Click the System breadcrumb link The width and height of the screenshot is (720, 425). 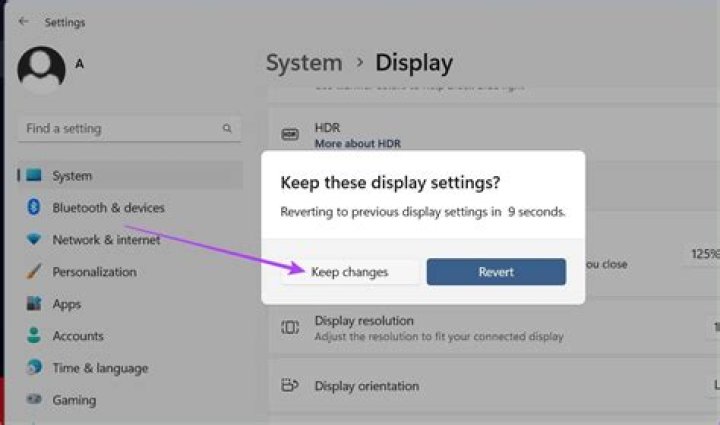tap(304, 62)
